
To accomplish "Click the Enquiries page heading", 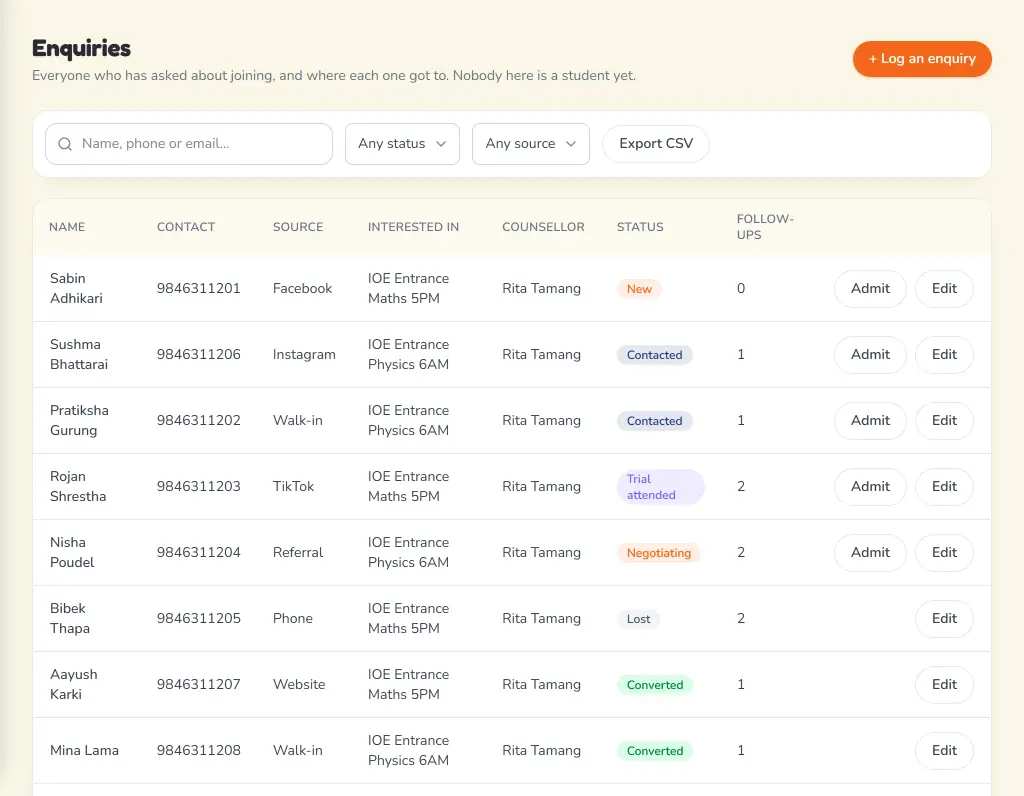I will click(x=82, y=48).
